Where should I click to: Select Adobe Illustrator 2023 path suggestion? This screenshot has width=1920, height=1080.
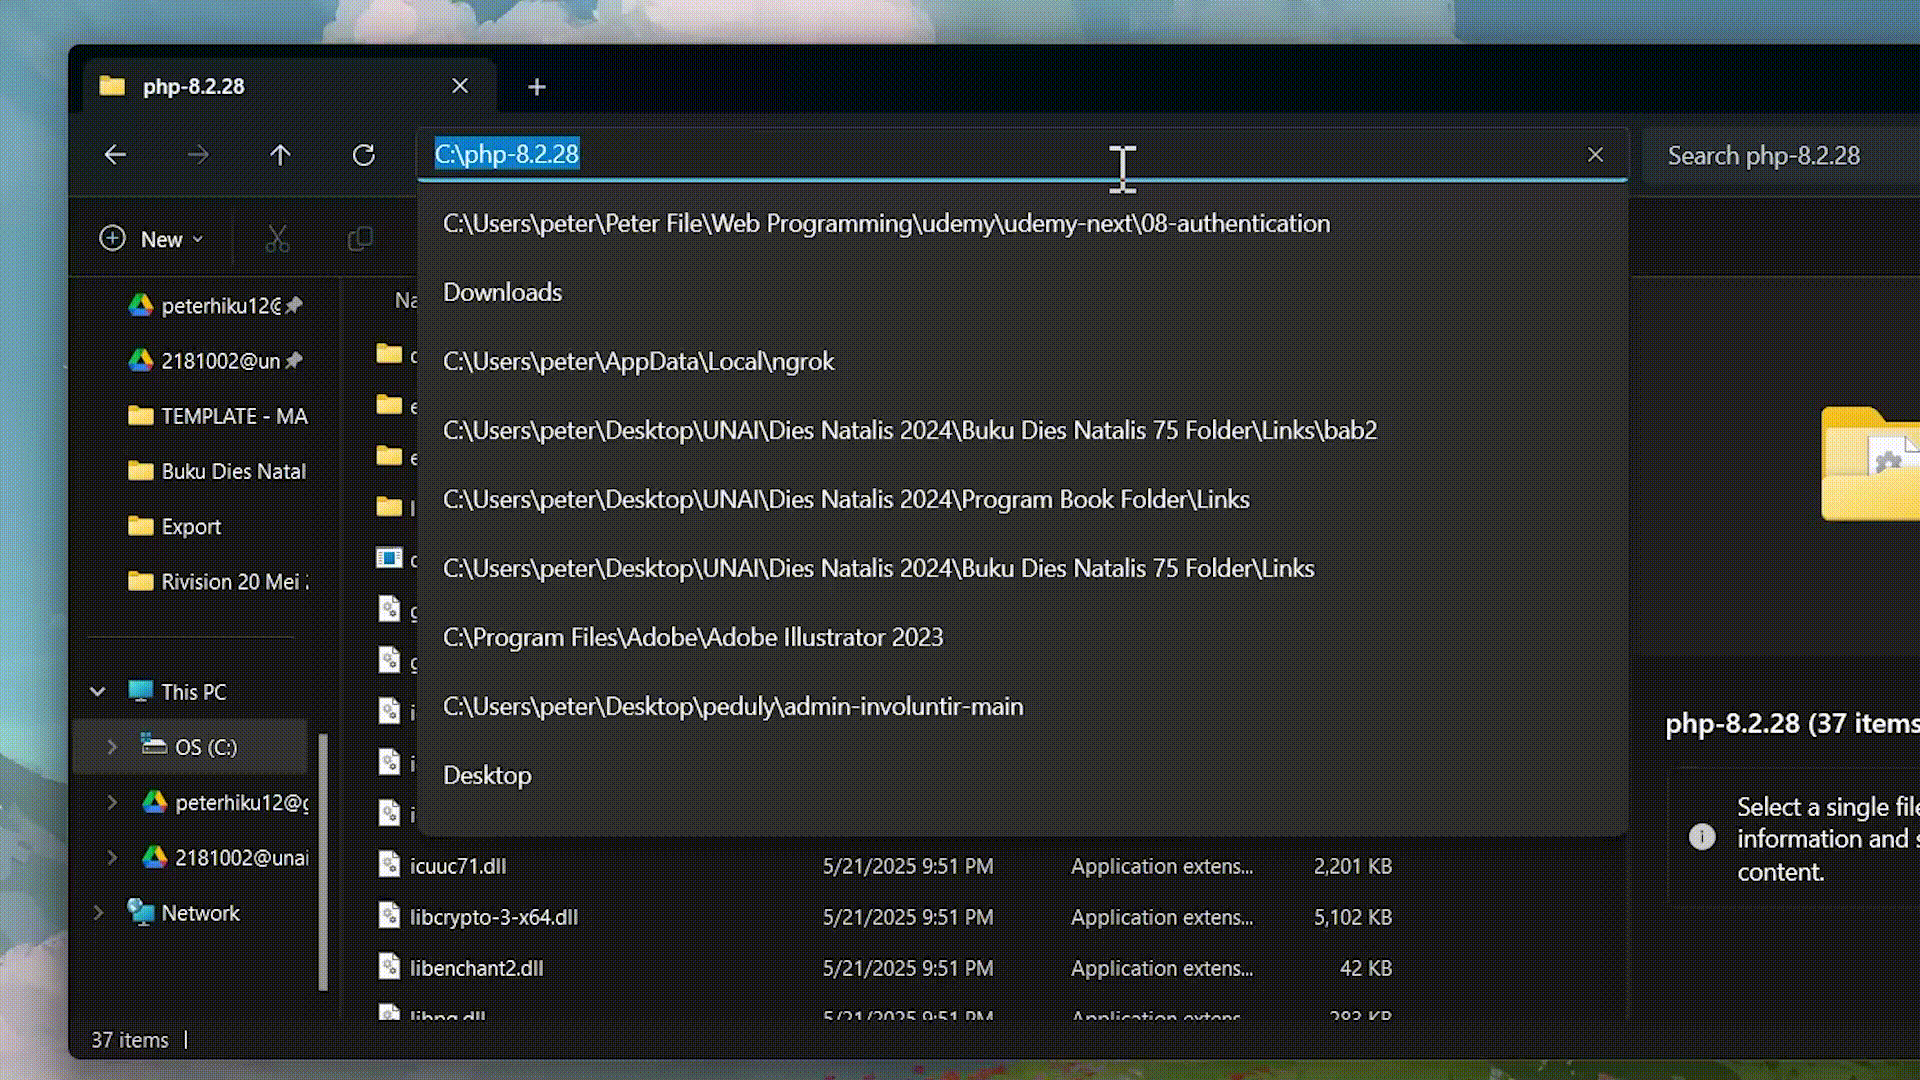(x=1022, y=637)
